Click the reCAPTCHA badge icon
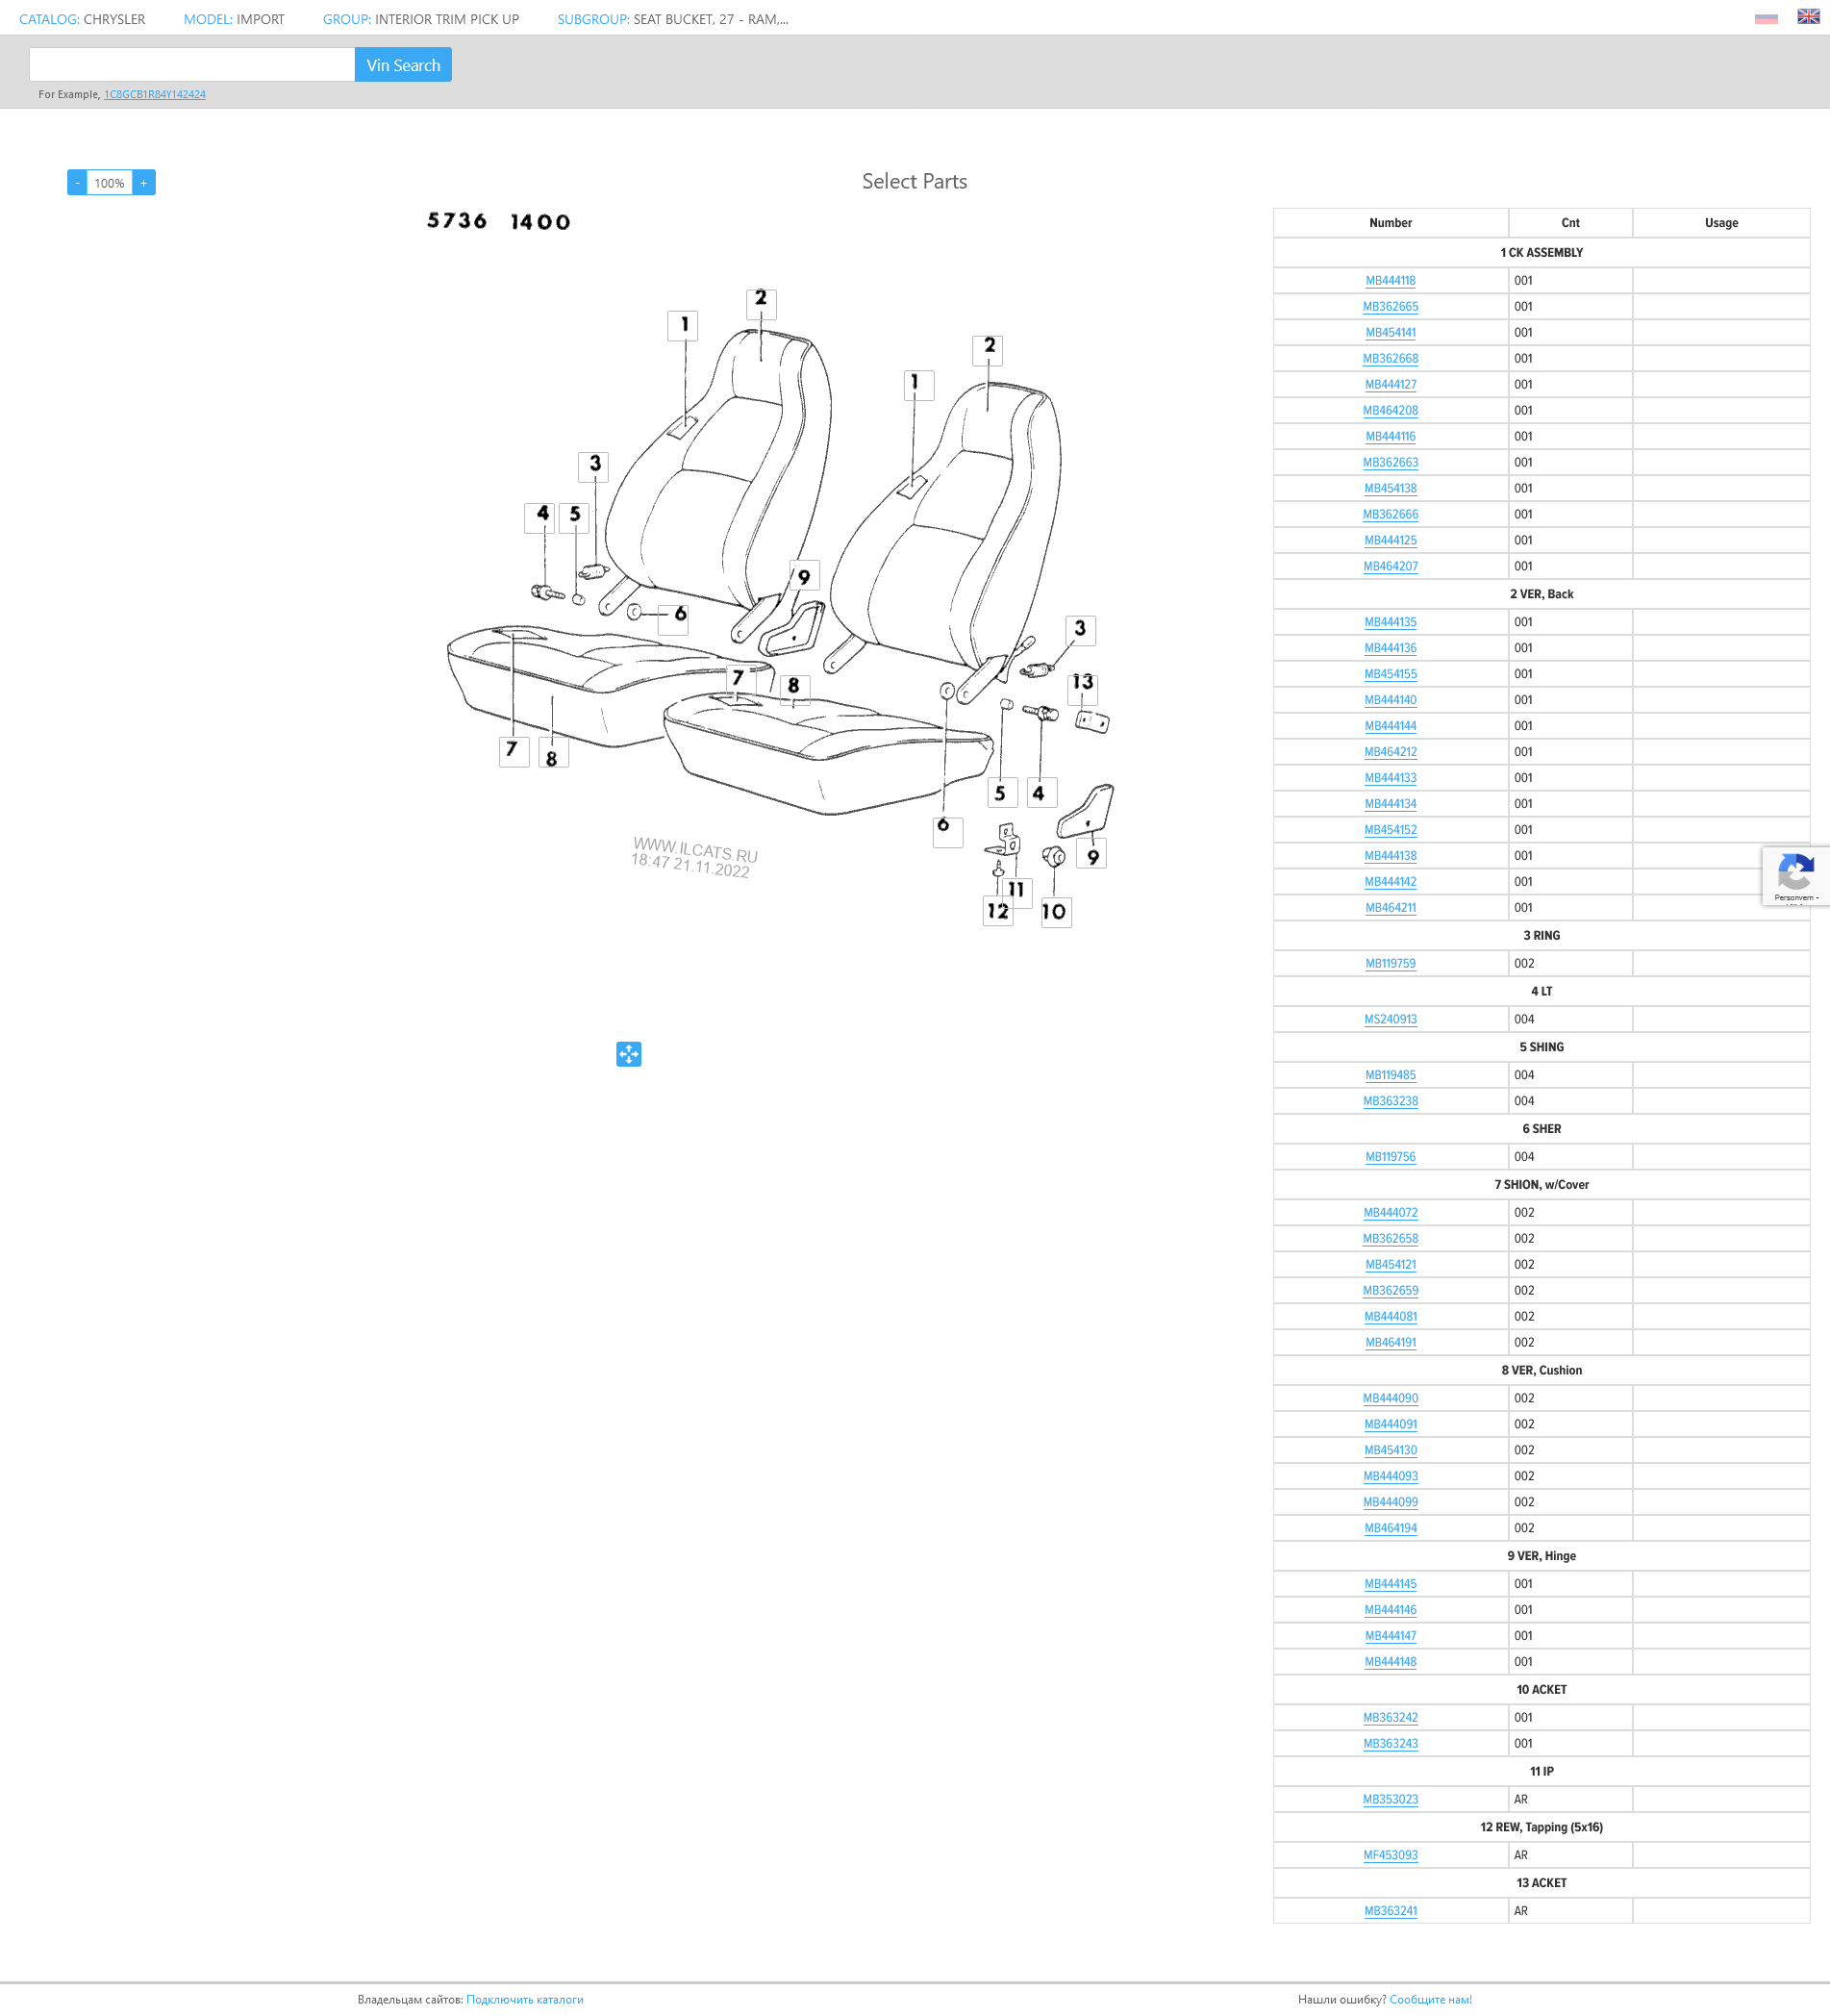1830x2016 pixels. pos(1796,875)
